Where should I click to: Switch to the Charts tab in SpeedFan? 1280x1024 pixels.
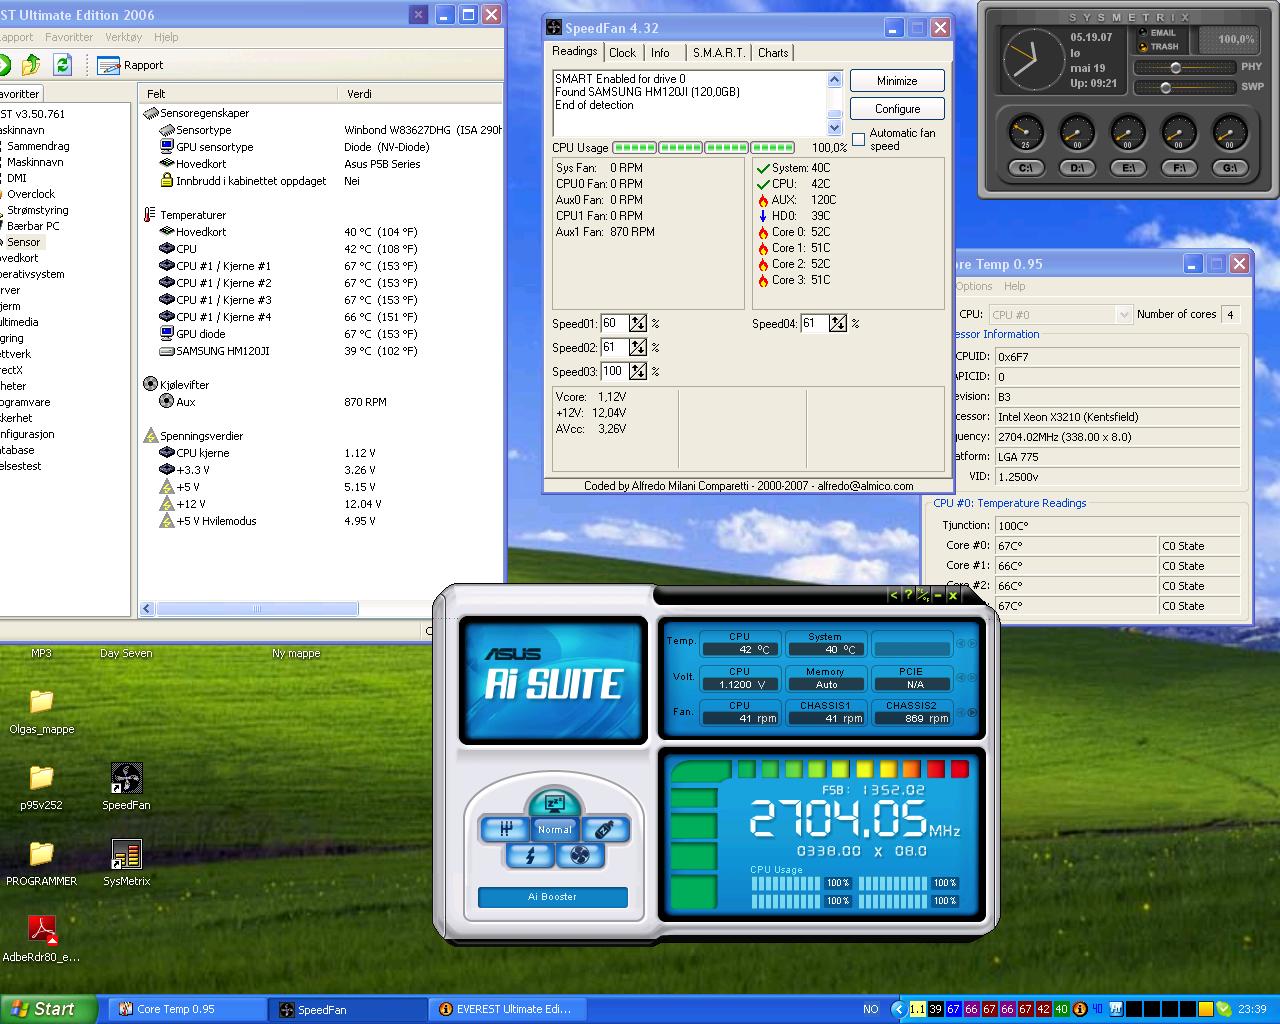pos(773,53)
